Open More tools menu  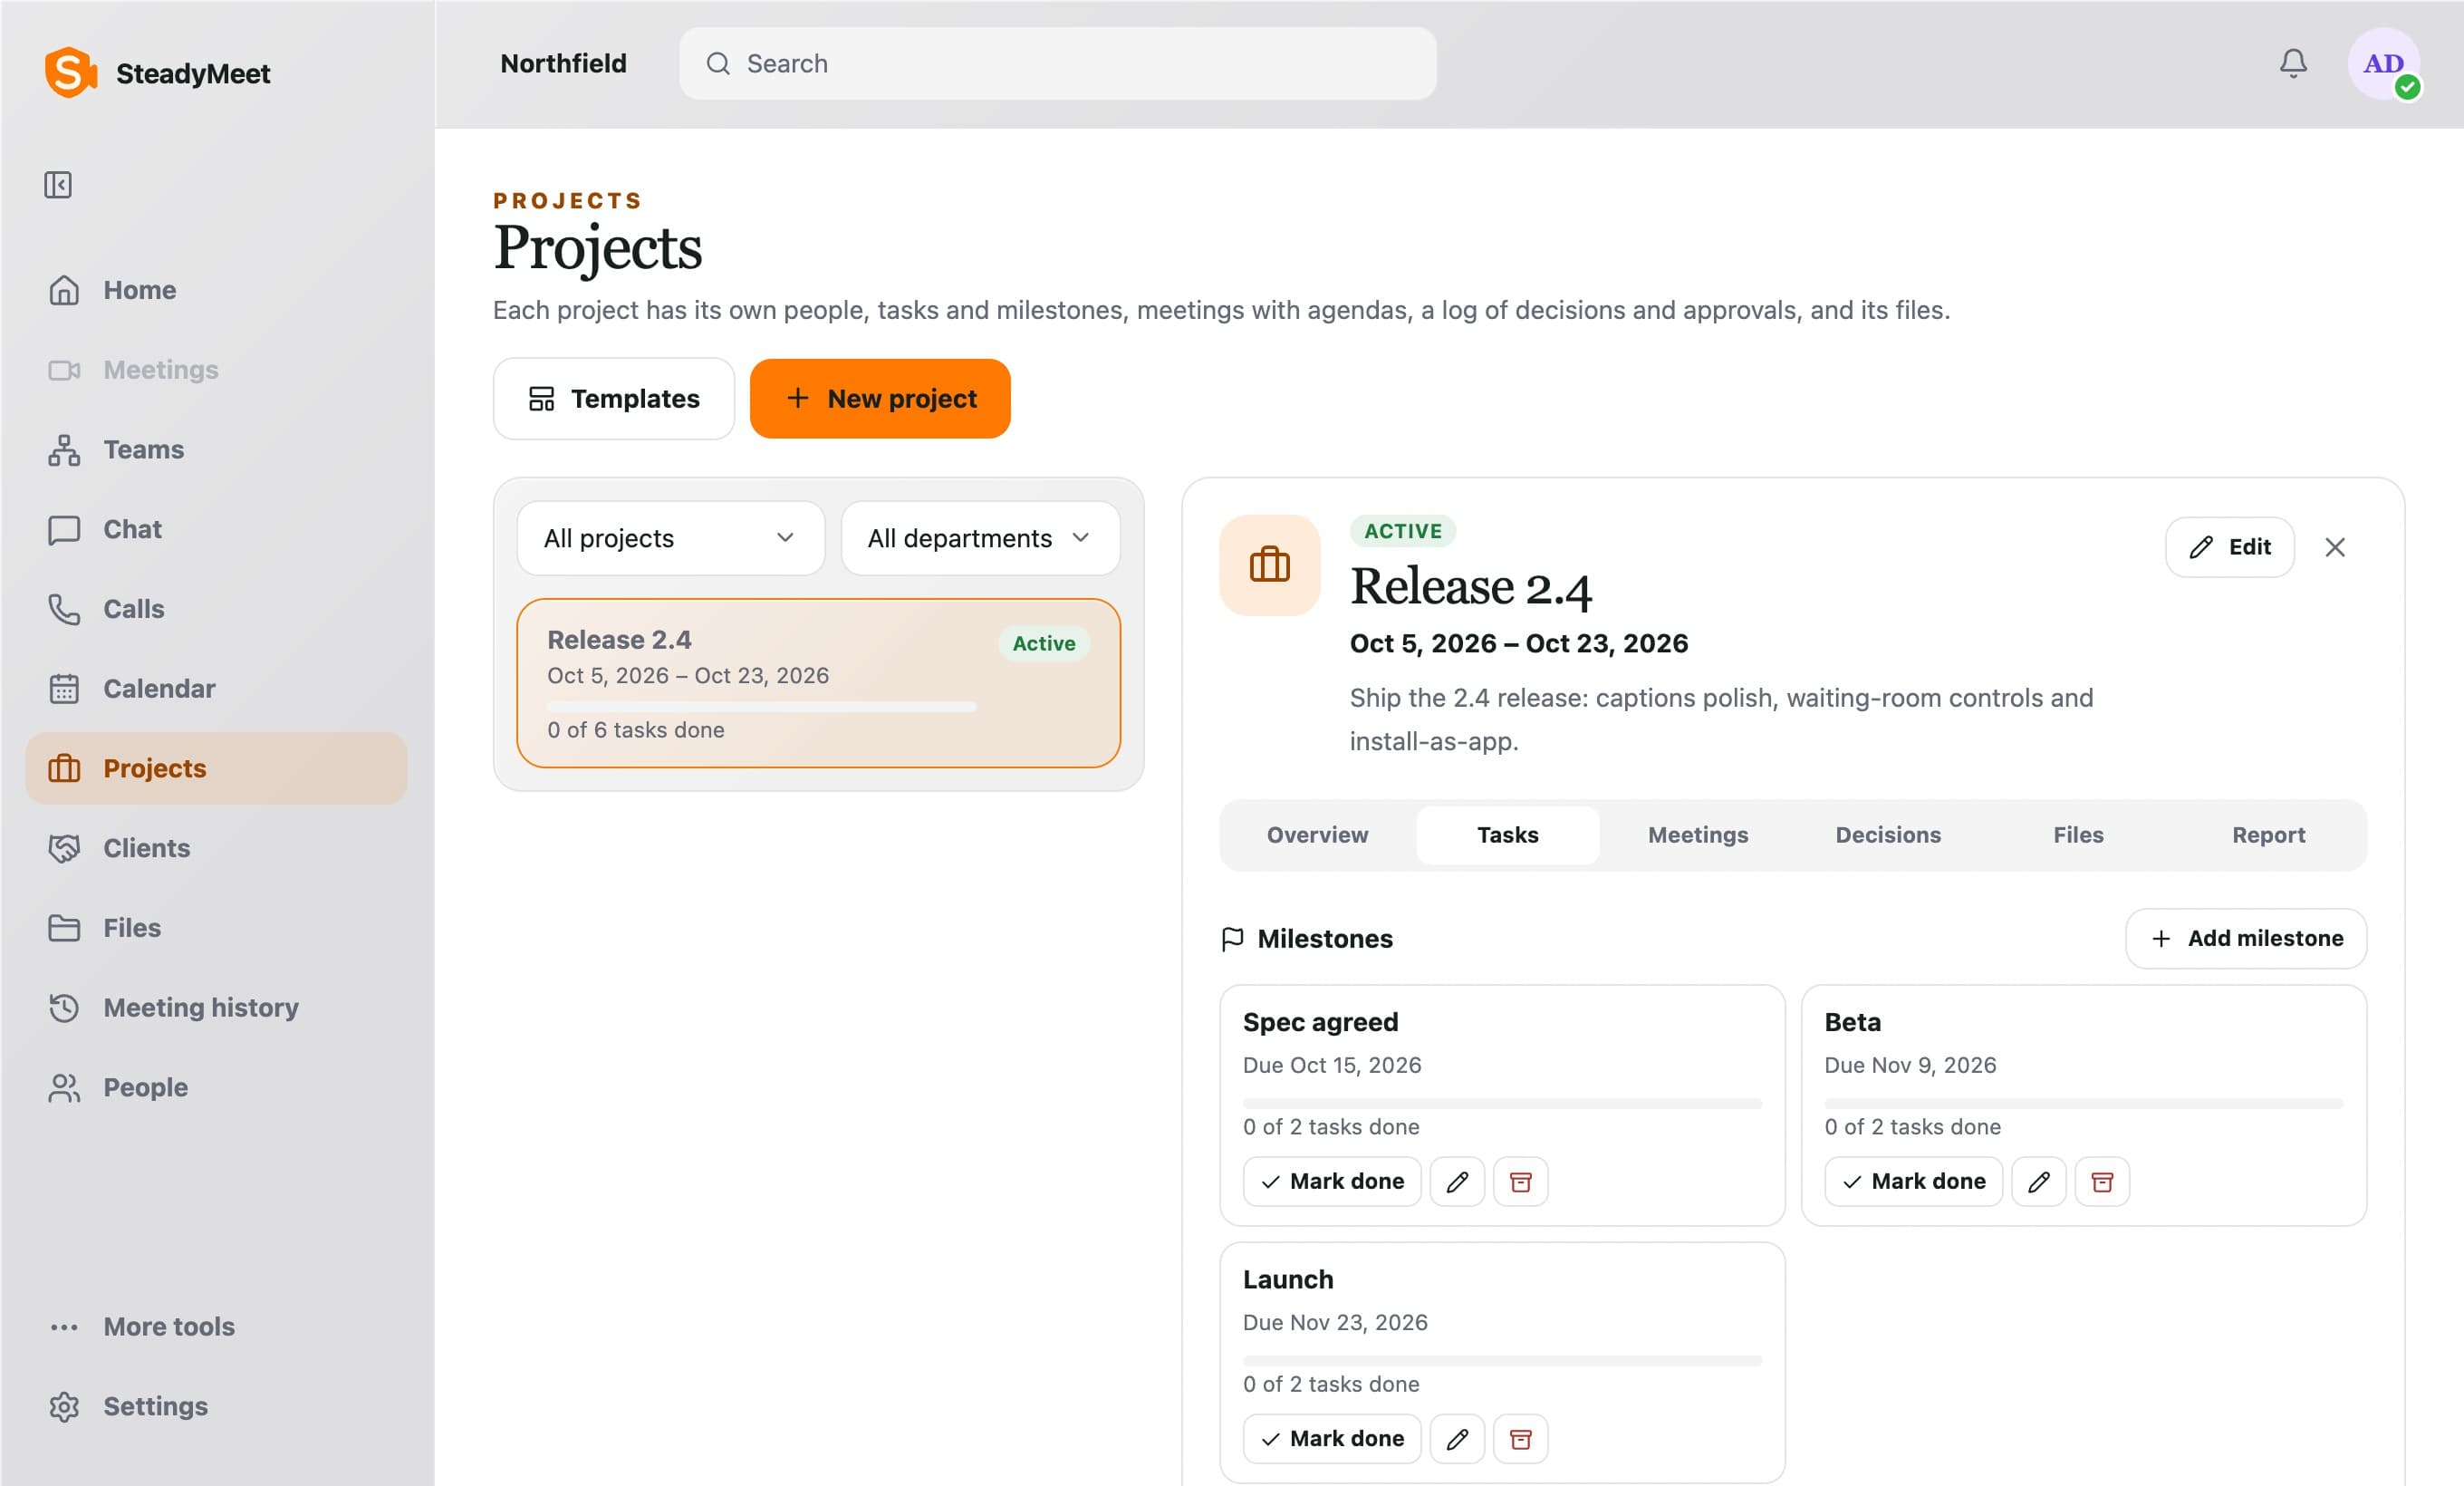[x=216, y=1327]
